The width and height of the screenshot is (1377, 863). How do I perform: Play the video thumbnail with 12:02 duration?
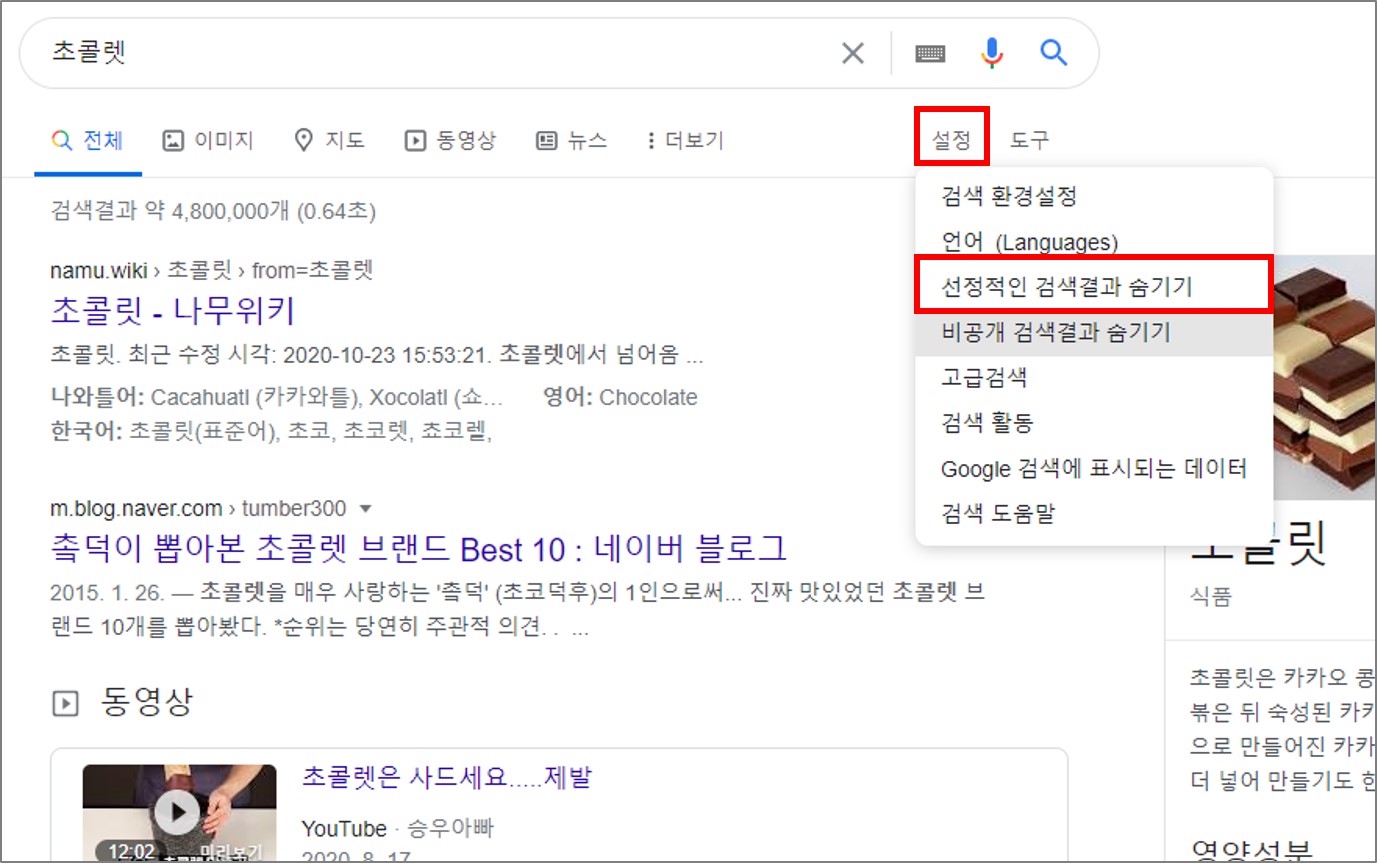[179, 814]
